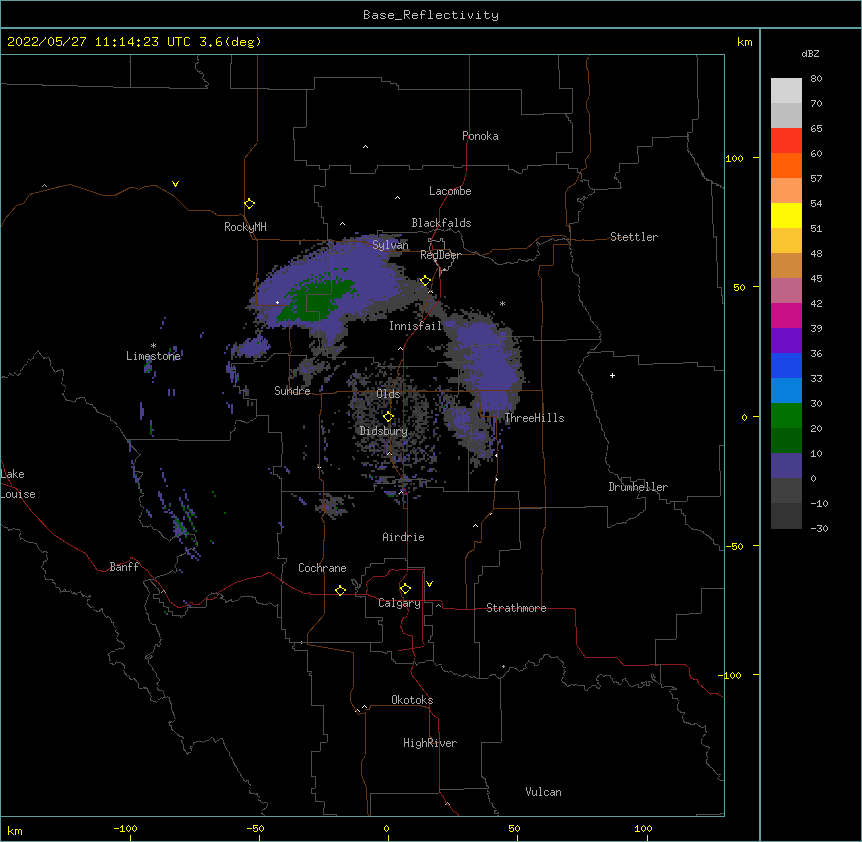Select the -100 tick label on horizontal axis

125,828
